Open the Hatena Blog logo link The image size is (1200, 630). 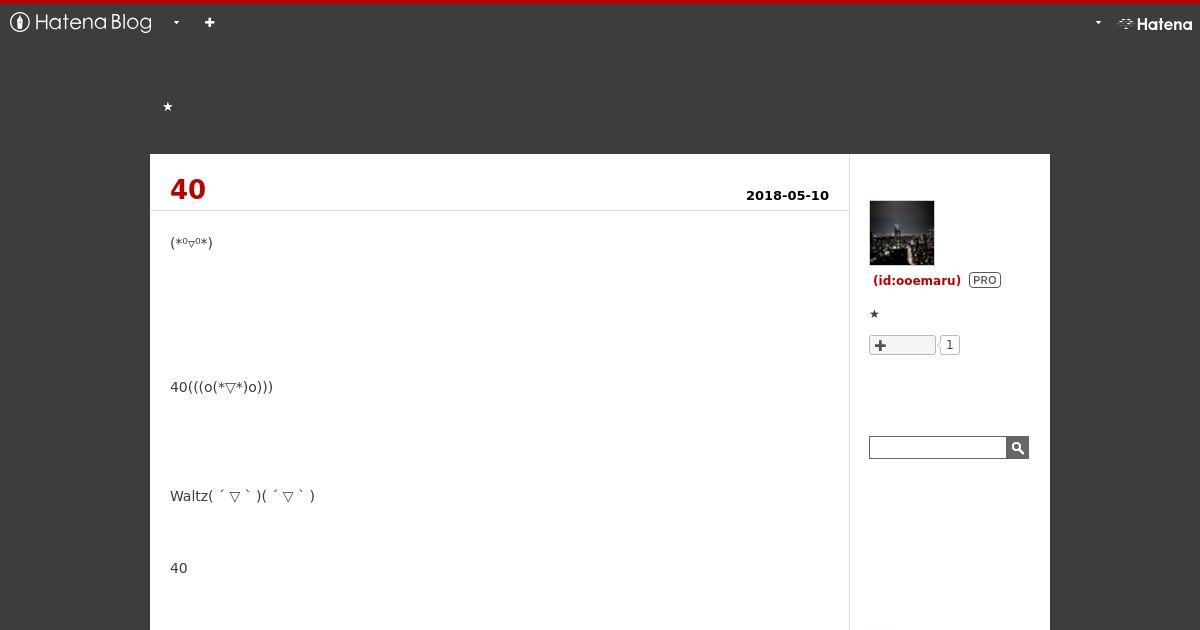coord(81,22)
